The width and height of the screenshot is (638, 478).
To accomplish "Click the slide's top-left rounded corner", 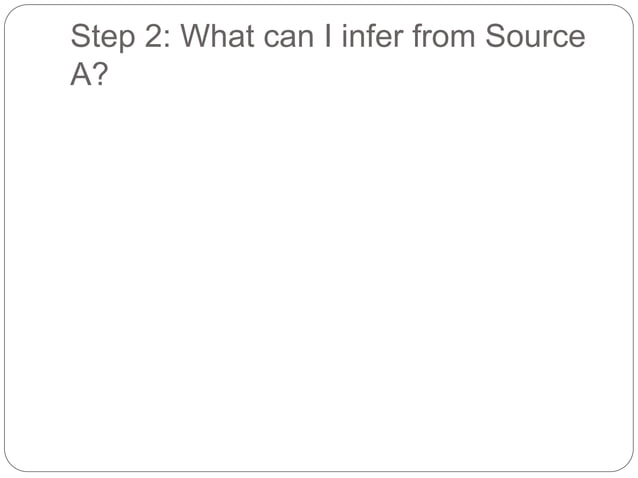I will [x=9, y=9].
